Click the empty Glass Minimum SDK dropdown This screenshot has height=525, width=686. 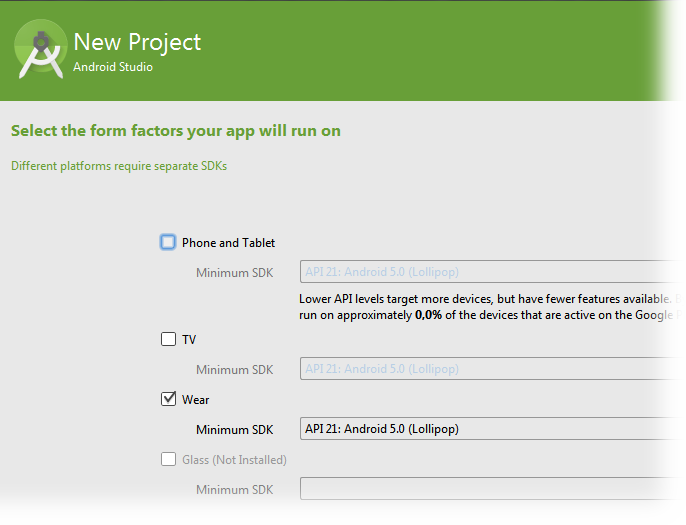pos(492,489)
